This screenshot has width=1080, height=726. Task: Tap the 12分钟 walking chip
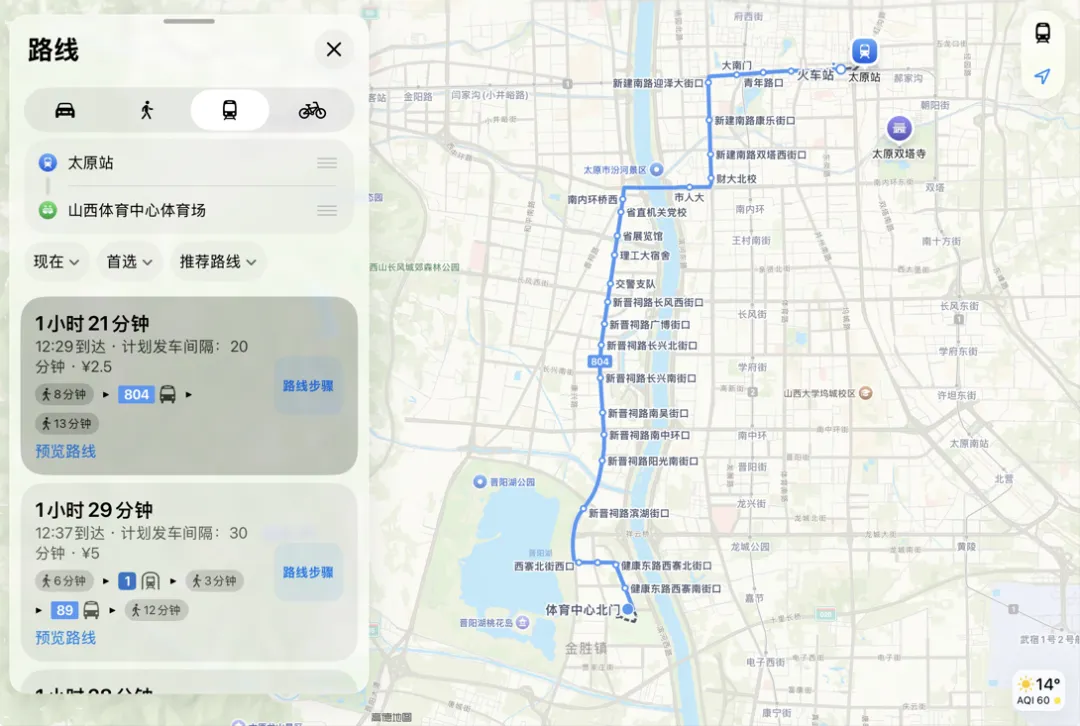point(156,610)
